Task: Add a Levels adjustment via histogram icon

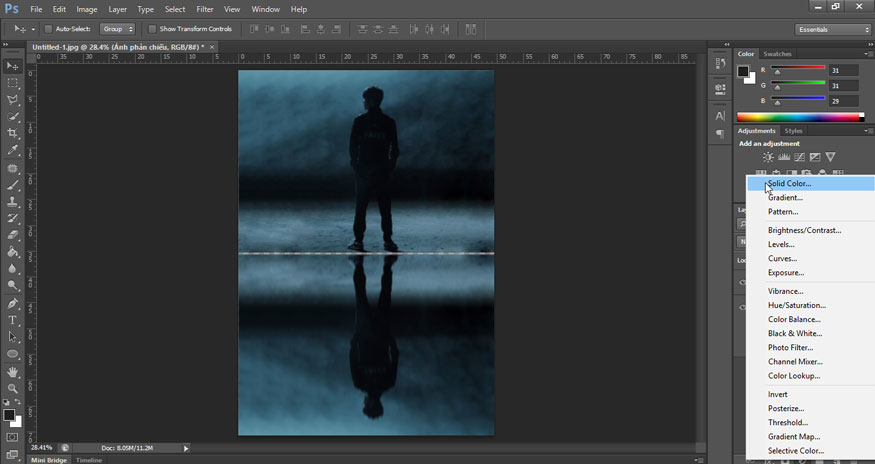Action: (x=784, y=157)
